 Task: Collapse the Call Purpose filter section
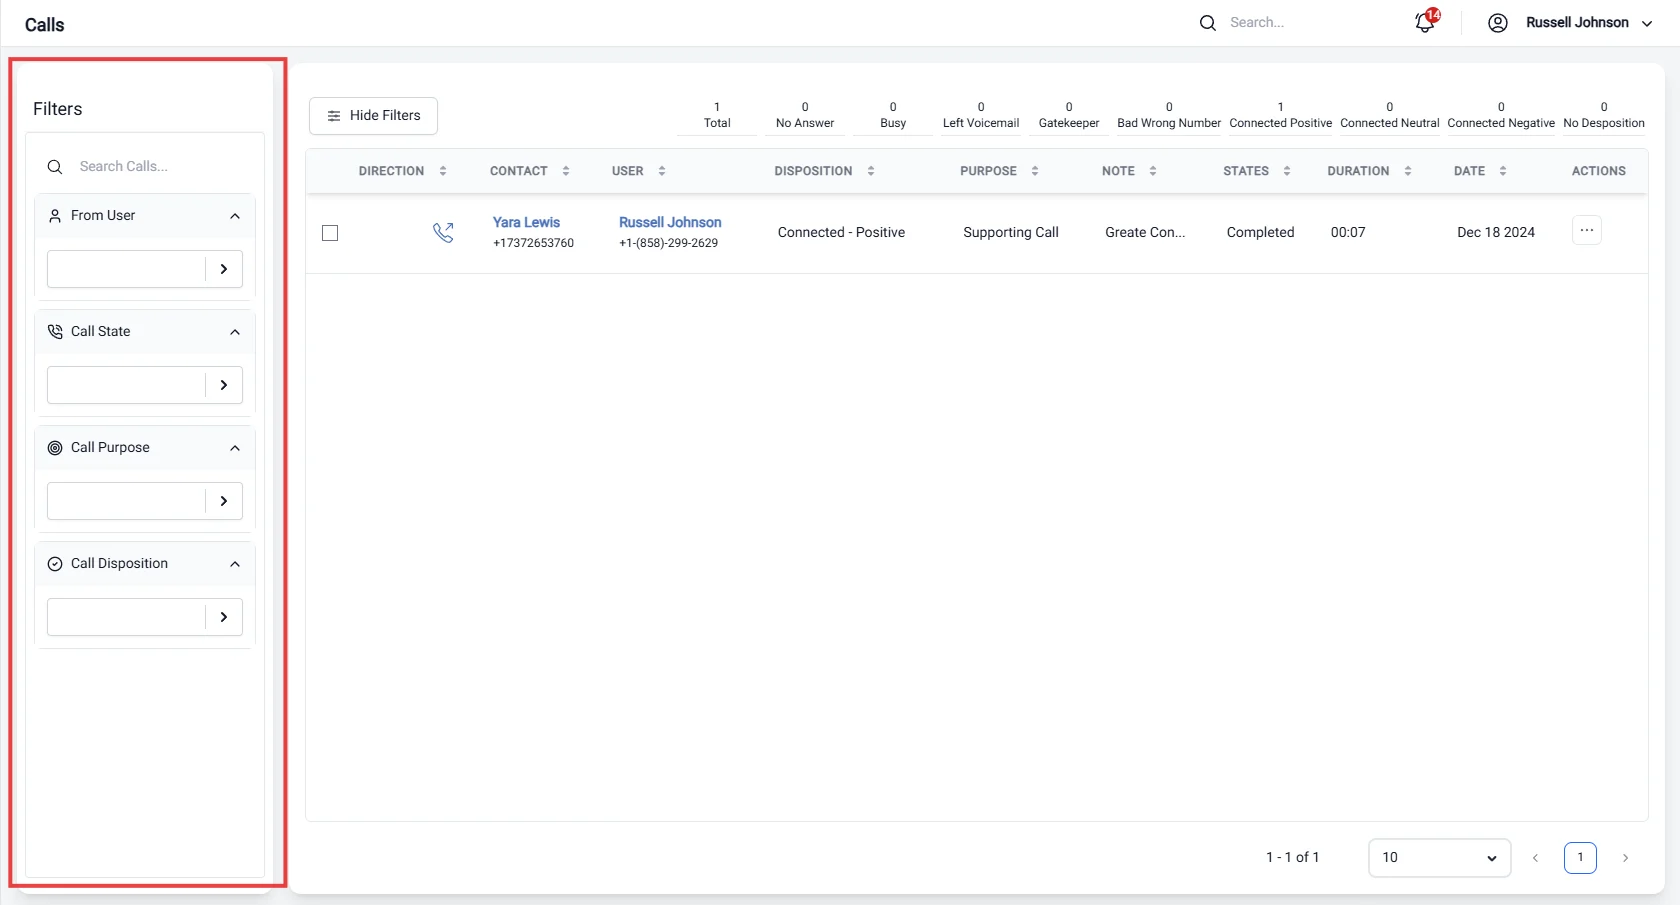[x=235, y=448]
